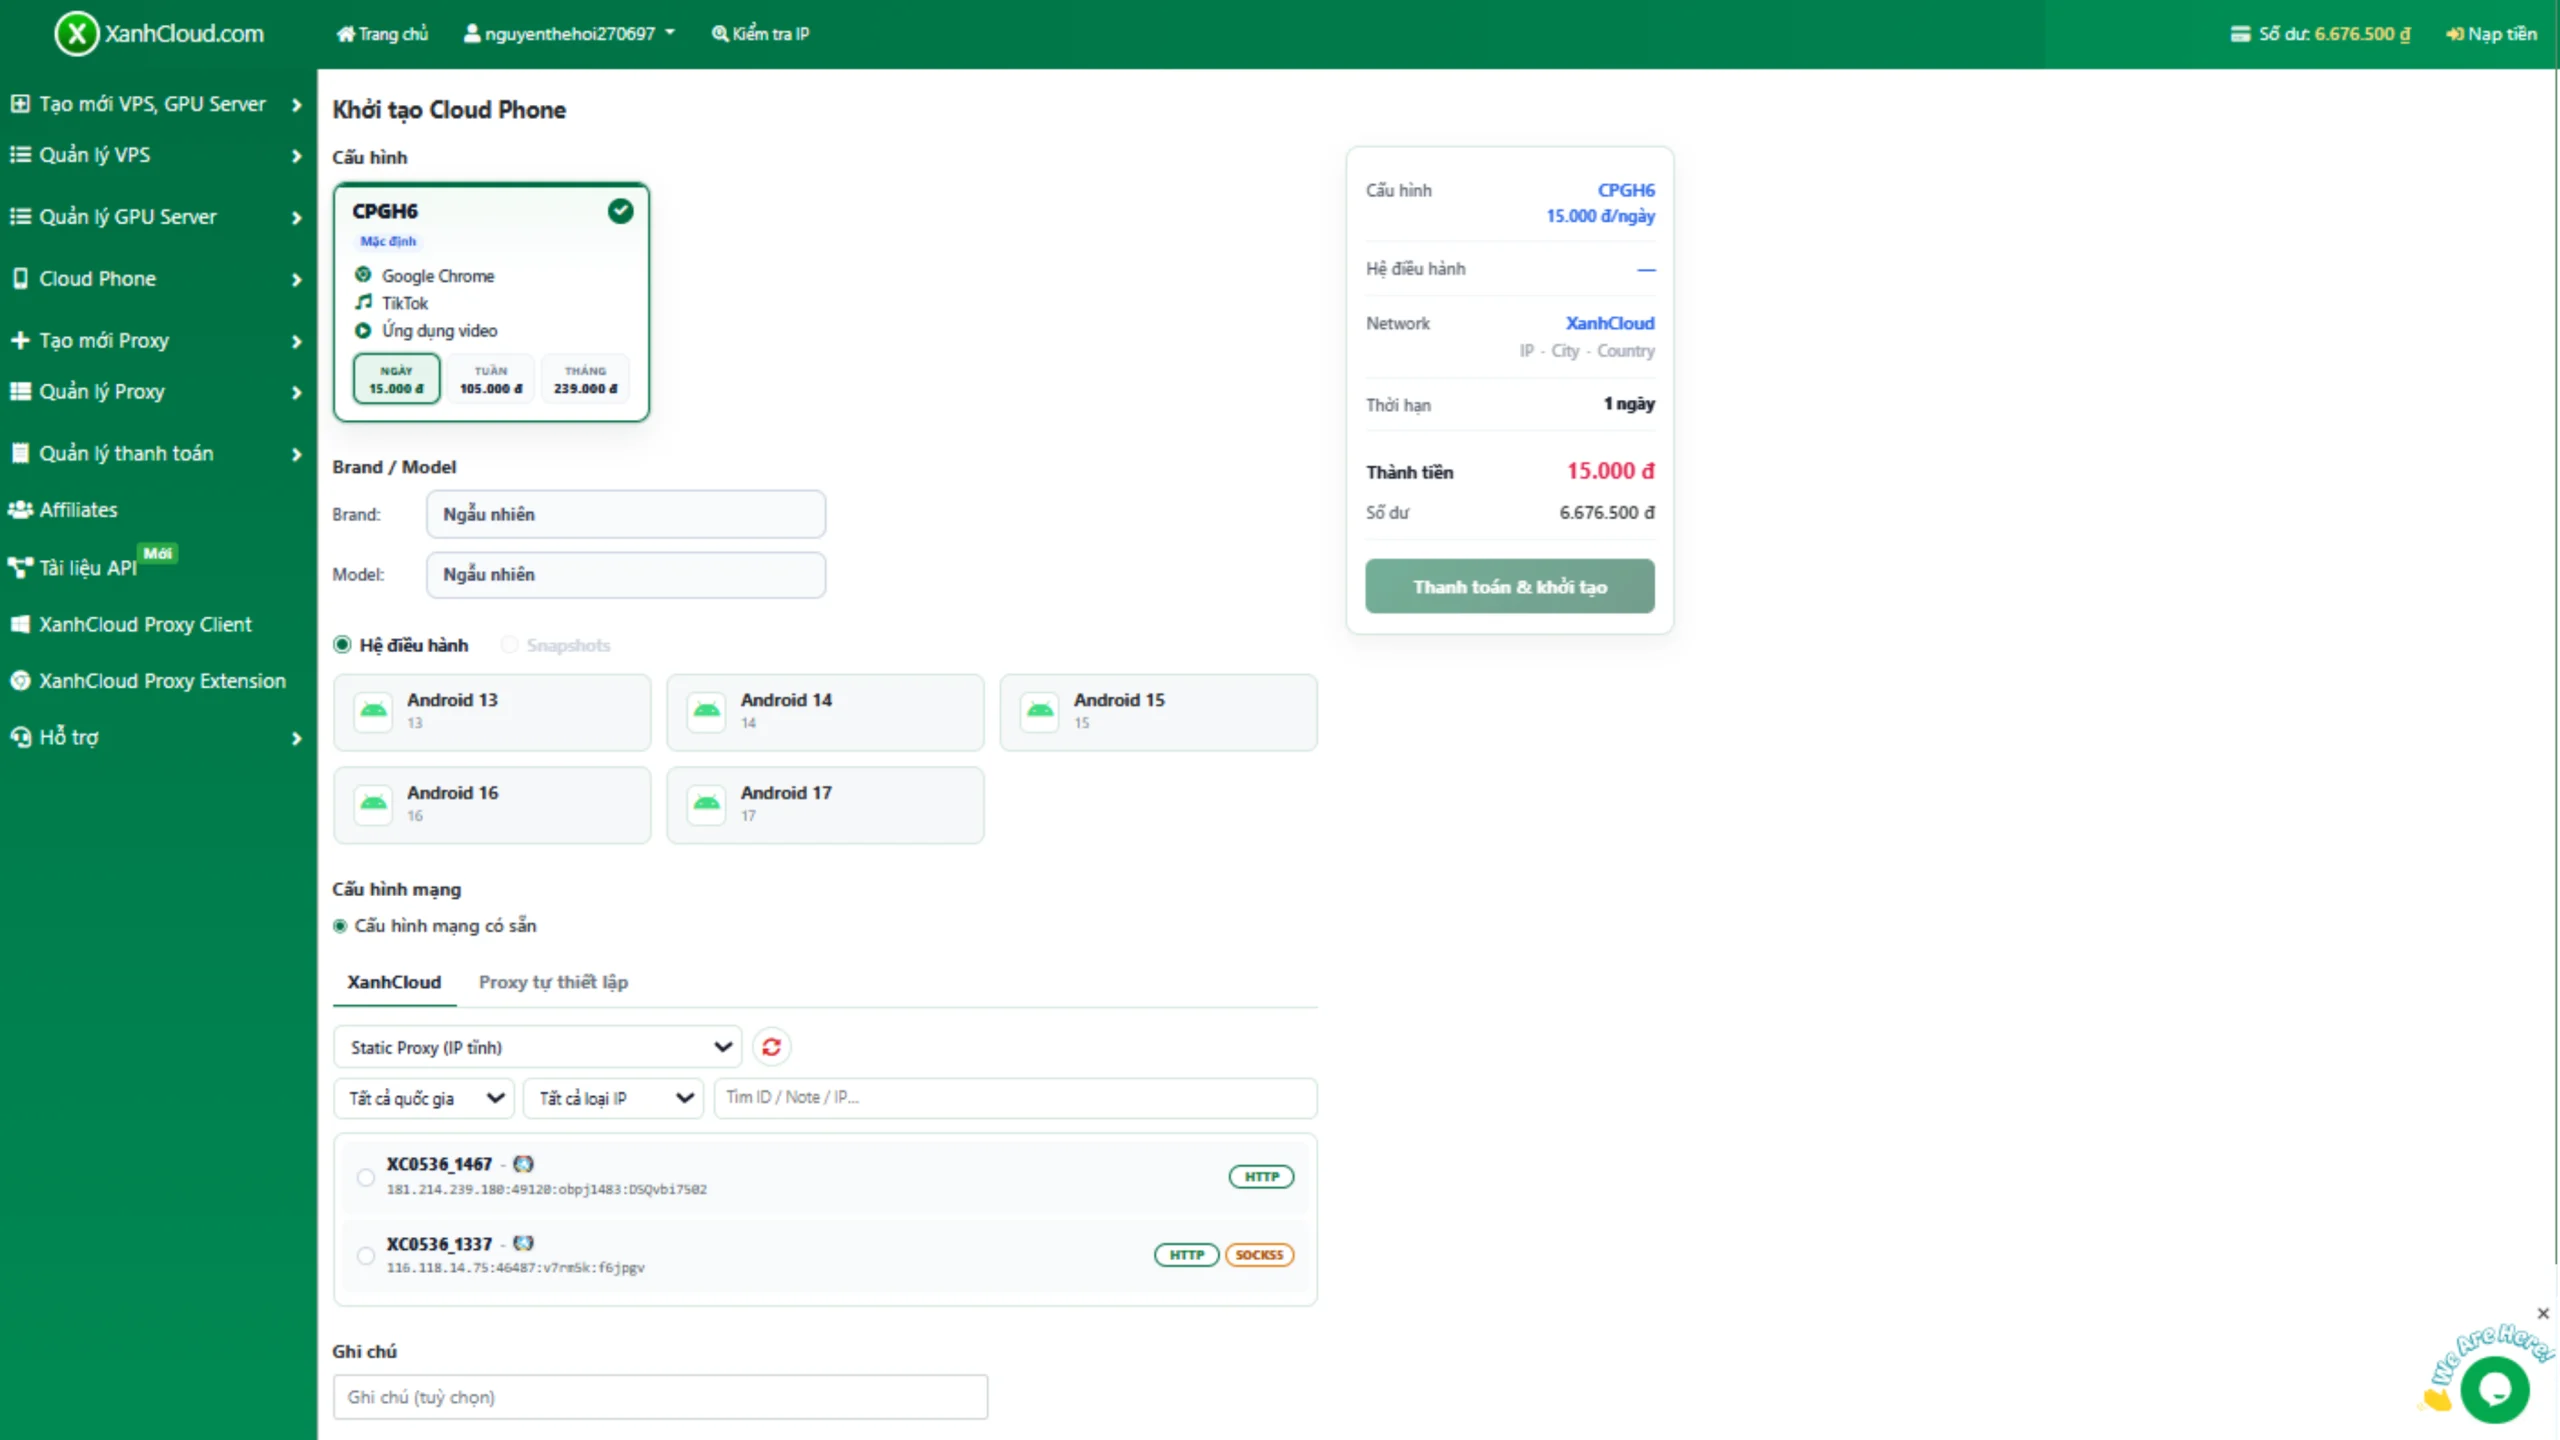This screenshot has width=2560, height=1440.
Task: Switch to Proxy tự thiết lập tab
Action: 553,982
